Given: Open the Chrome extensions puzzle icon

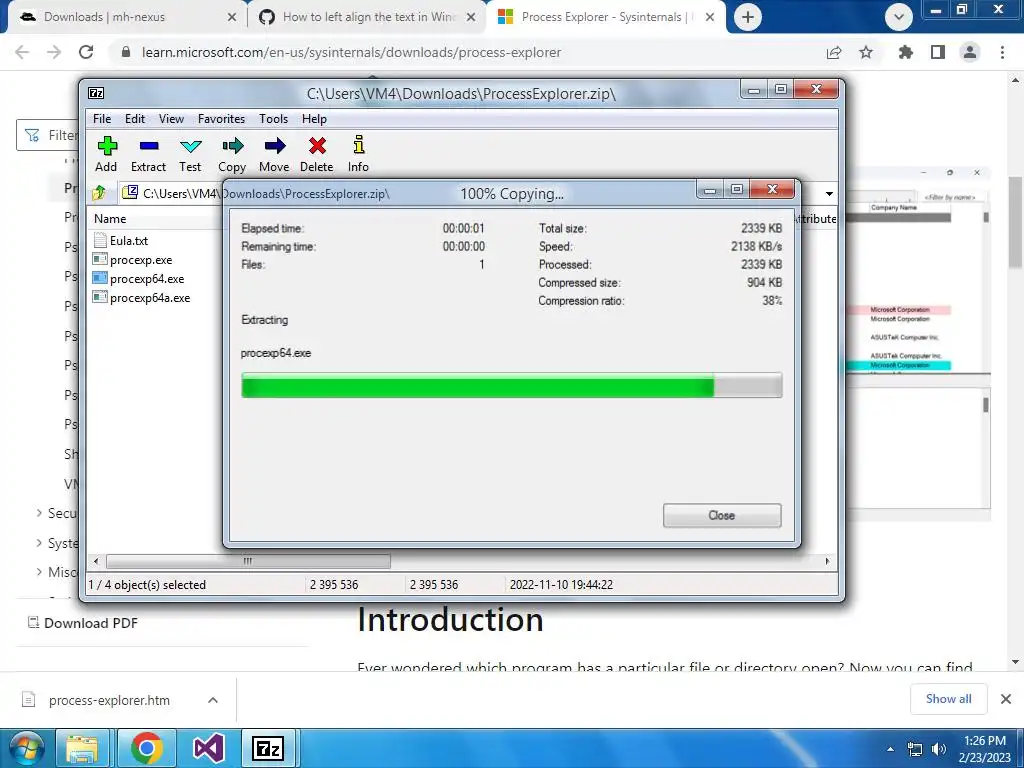Looking at the screenshot, I should point(905,52).
